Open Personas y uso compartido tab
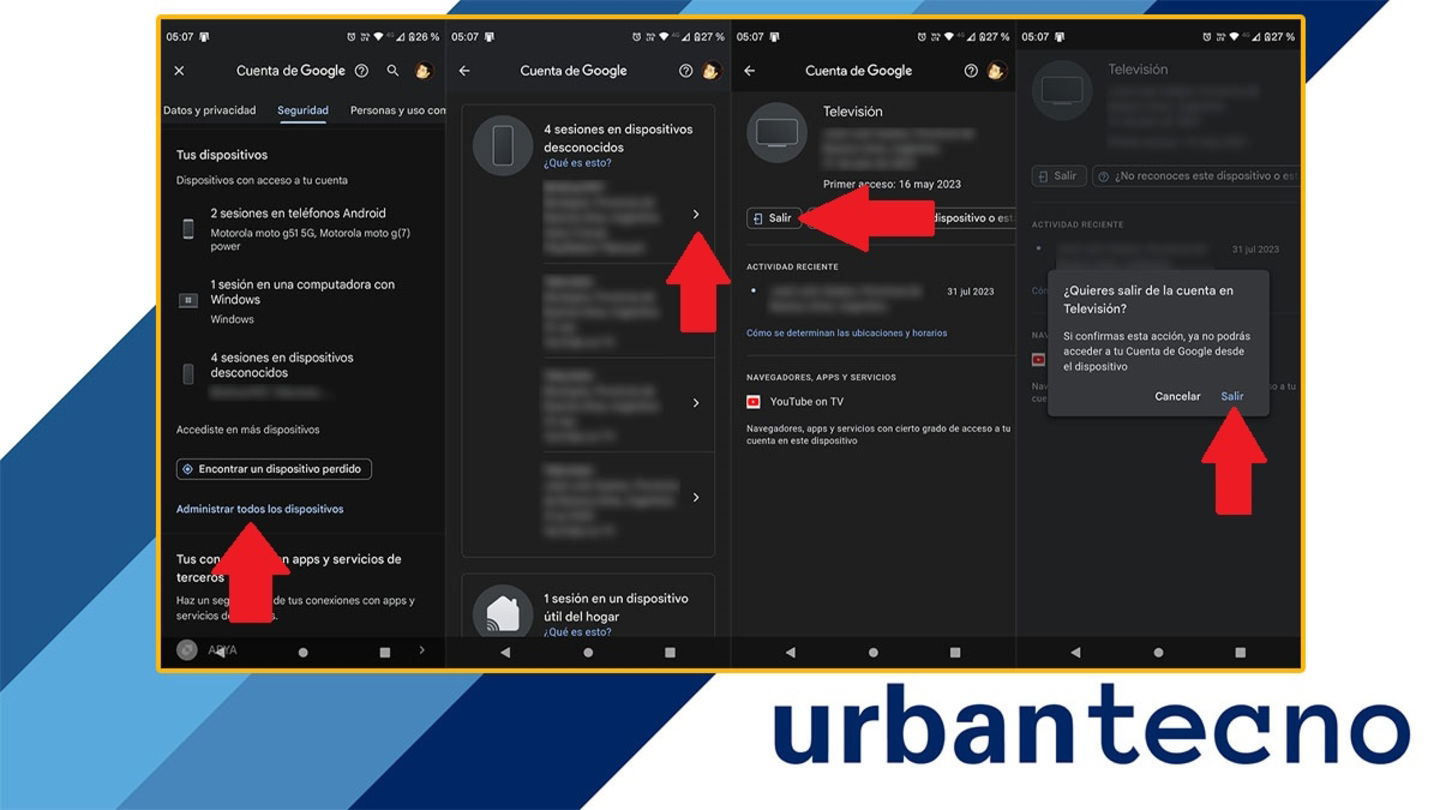Viewport: 1440px width, 810px height. click(x=398, y=111)
